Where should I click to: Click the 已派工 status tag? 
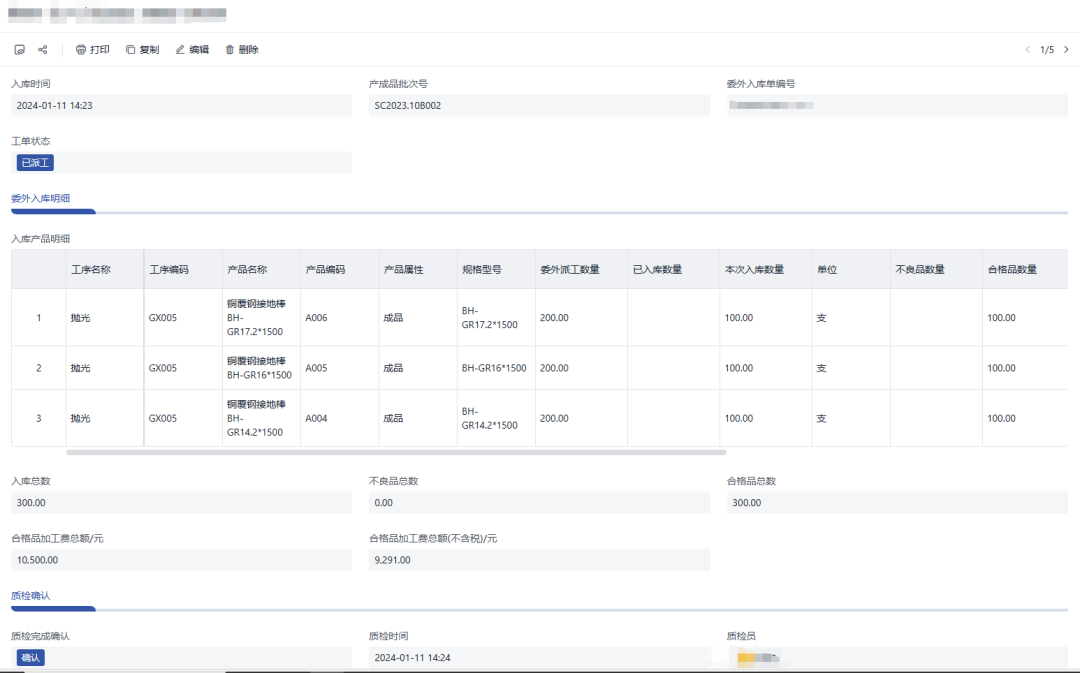[x=35, y=163]
